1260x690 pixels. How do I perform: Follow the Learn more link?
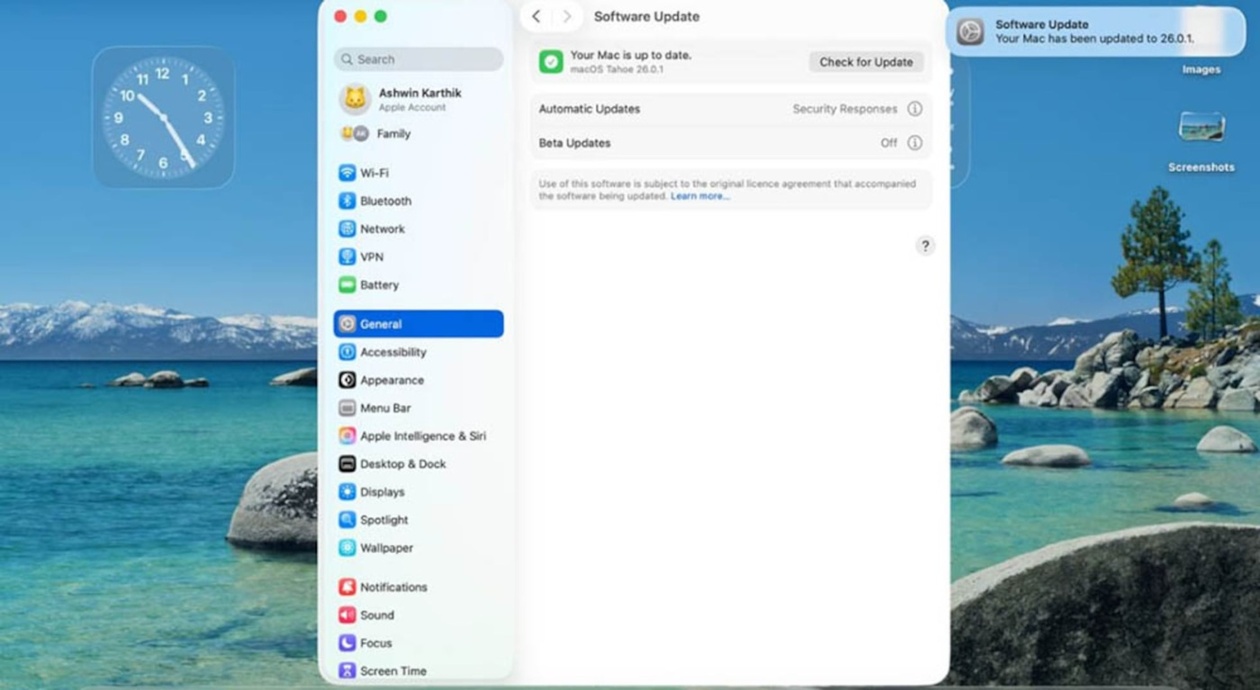pyautogui.click(x=699, y=197)
